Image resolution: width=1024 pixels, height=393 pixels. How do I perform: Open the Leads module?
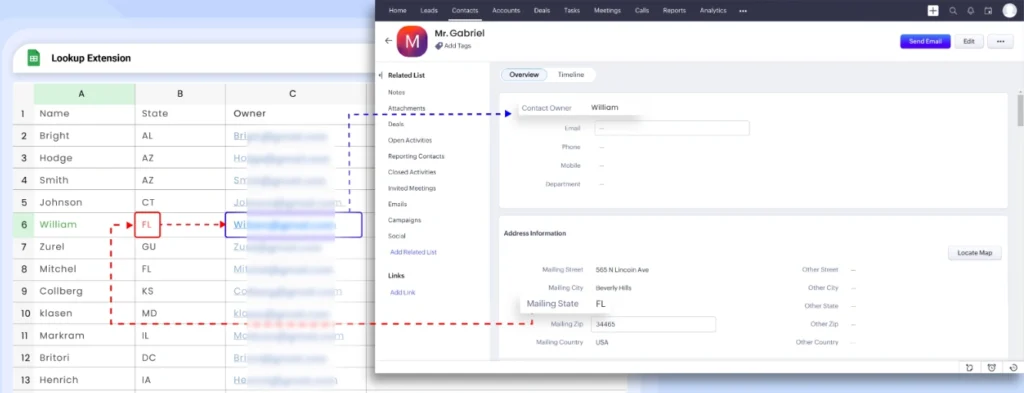(x=429, y=10)
